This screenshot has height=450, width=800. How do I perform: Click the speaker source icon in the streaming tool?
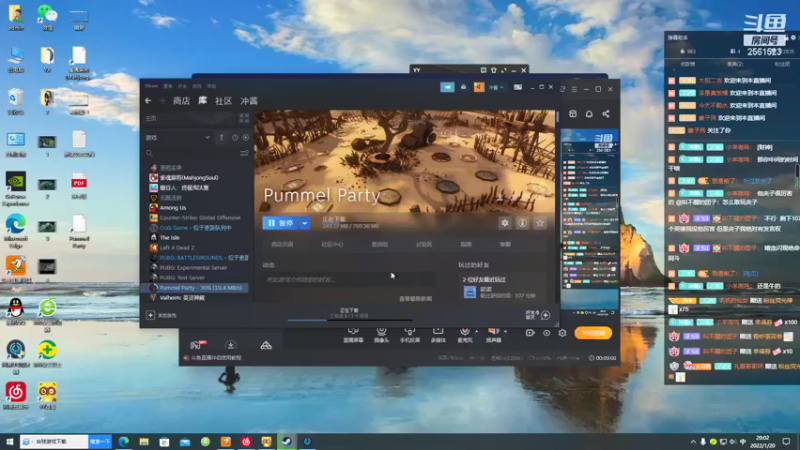coord(493,333)
